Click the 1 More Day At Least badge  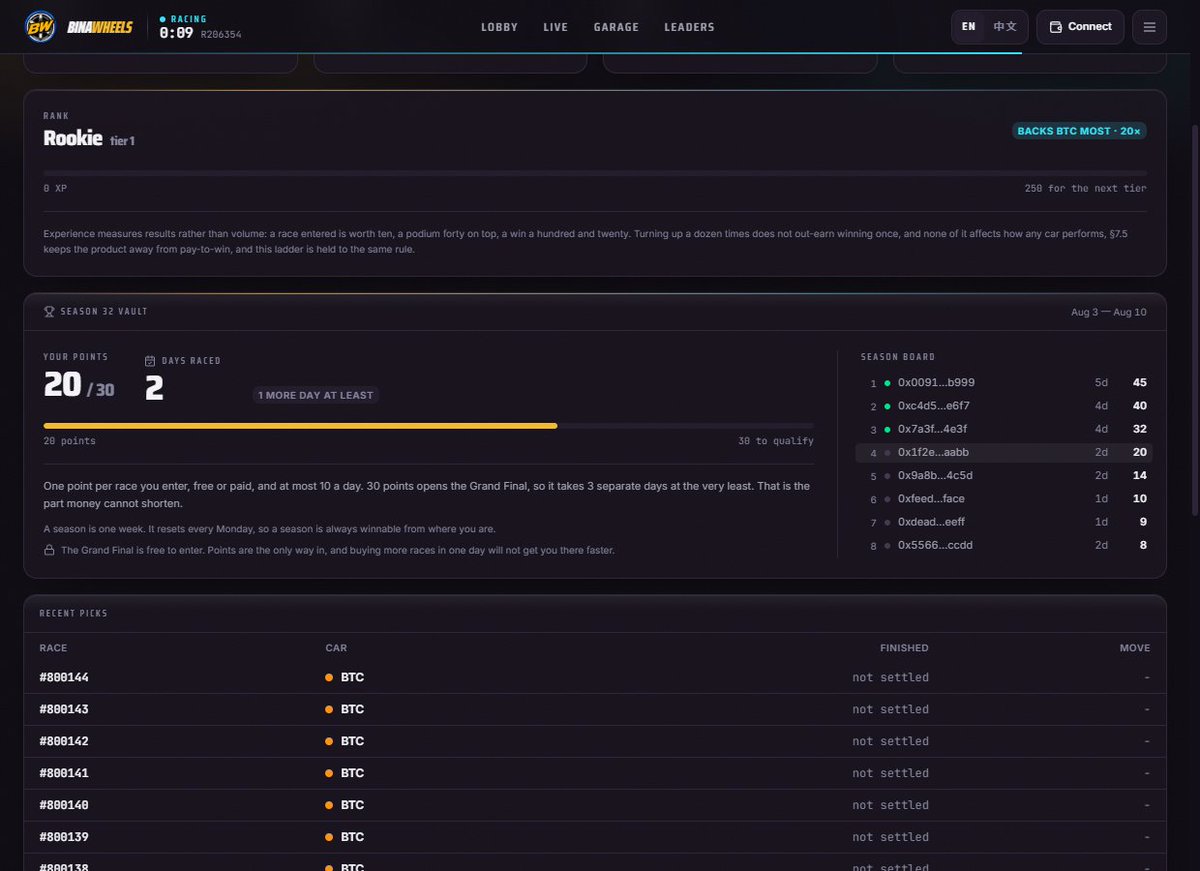pos(315,395)
